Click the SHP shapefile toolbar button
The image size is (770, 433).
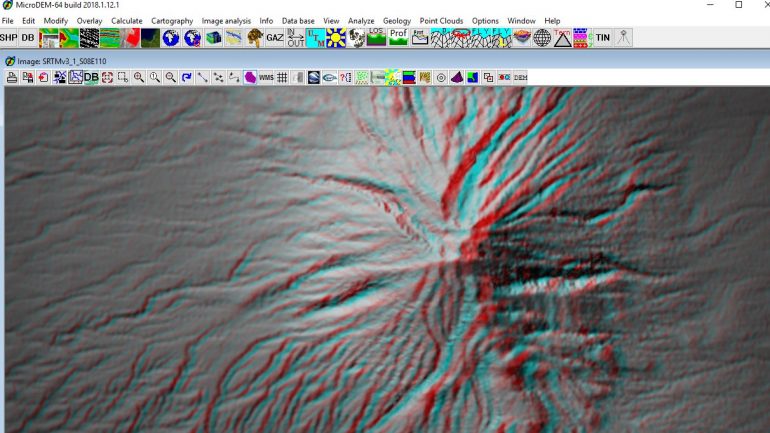coord(9,37)
